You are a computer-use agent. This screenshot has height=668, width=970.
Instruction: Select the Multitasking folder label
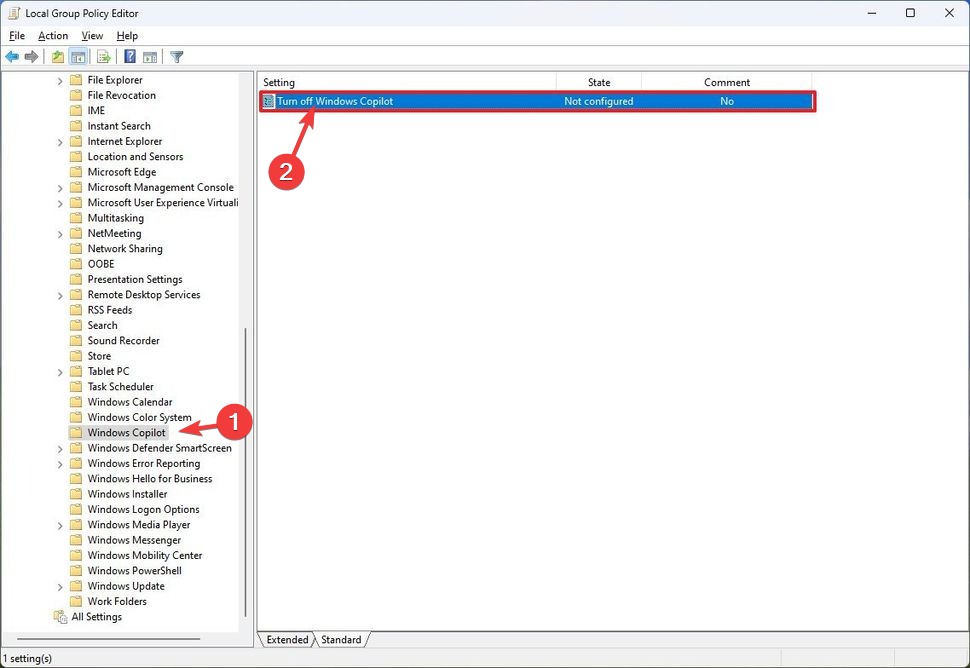click(x=116, y=218)
